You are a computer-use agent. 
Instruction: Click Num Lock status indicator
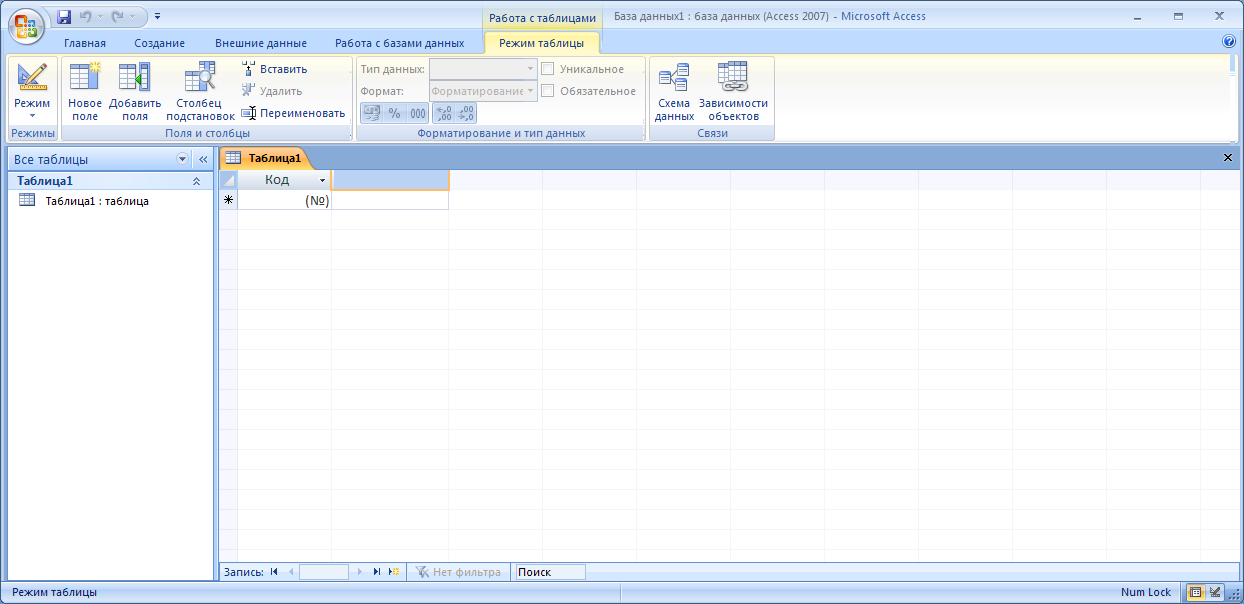pos(1146,592)
